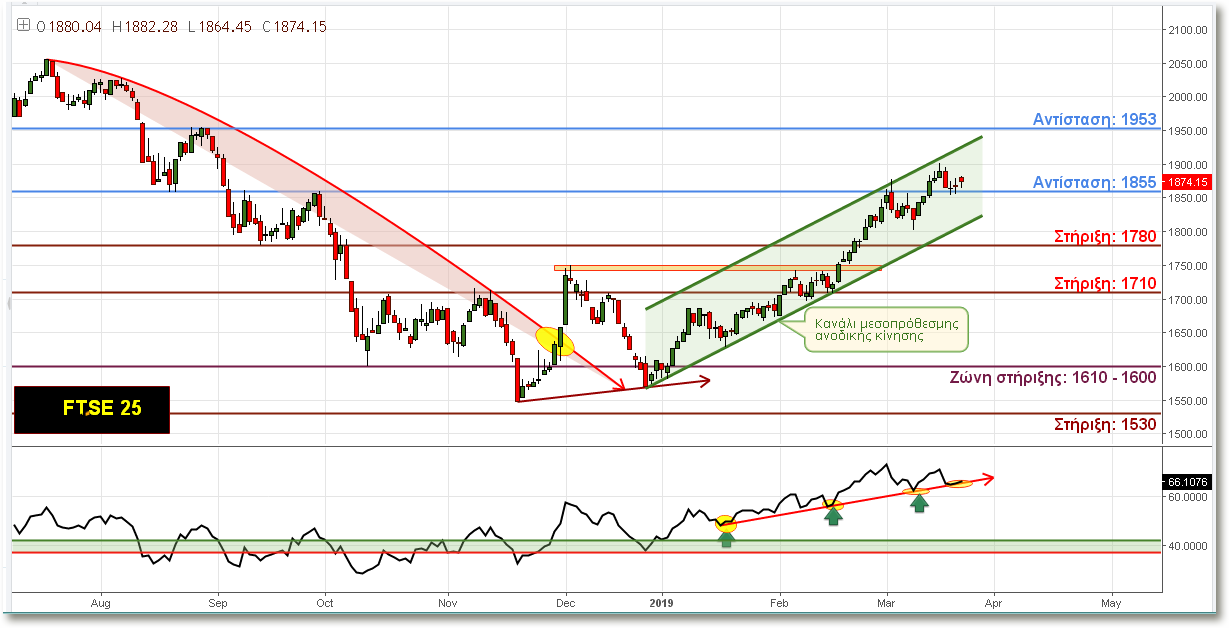Click the indicator value tag 66.1076
1229x628 pixels.
coord(1186,482)
